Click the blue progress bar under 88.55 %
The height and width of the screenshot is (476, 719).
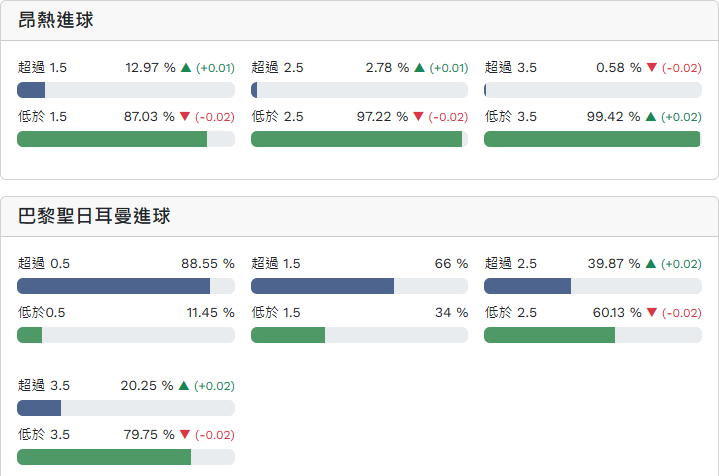click(x=113, y=286)
